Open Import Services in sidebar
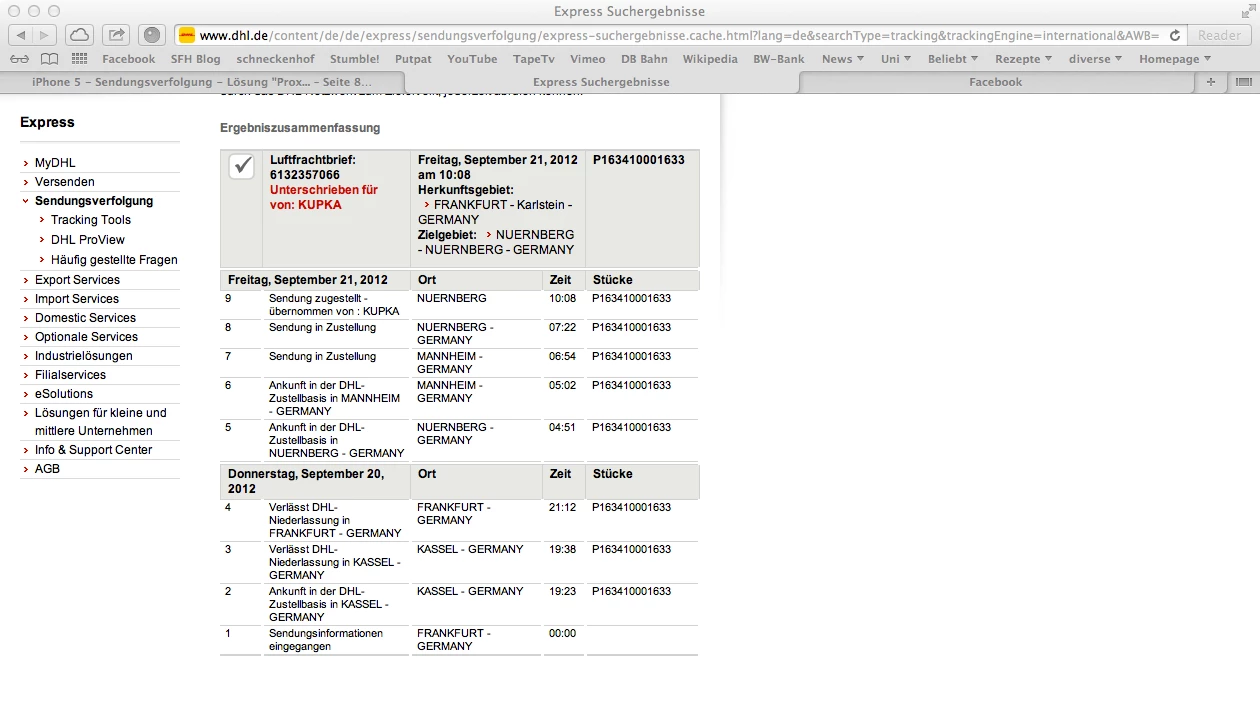The width and height of the screenshot is (1260, 721). point(77,299)
